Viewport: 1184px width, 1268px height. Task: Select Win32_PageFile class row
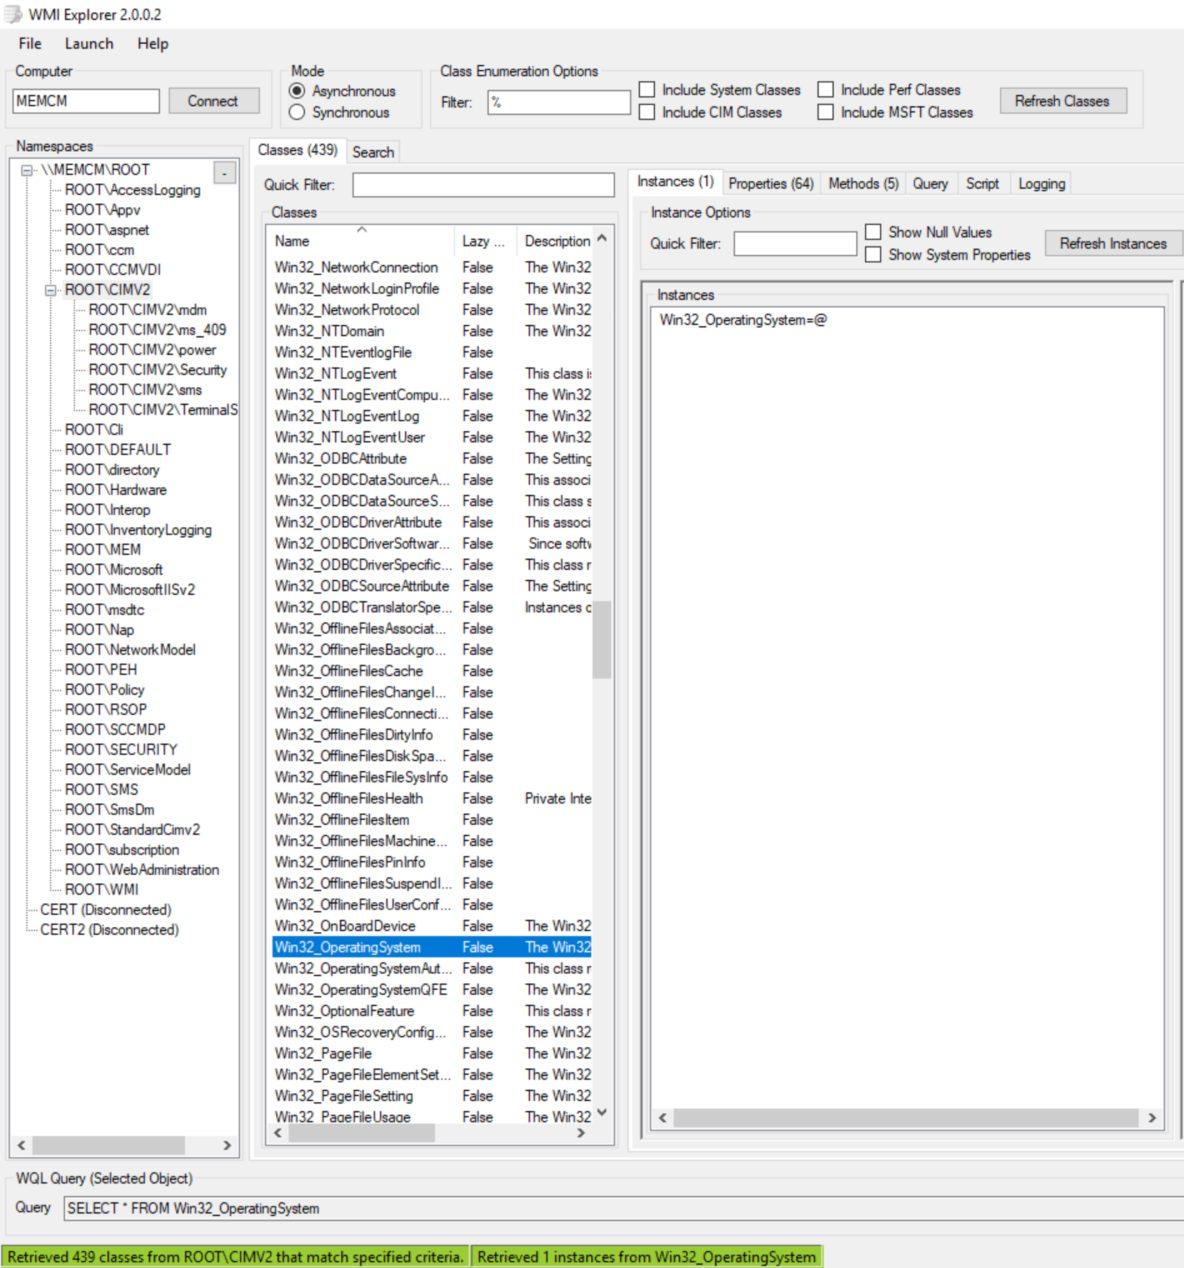click(432, 1054)
